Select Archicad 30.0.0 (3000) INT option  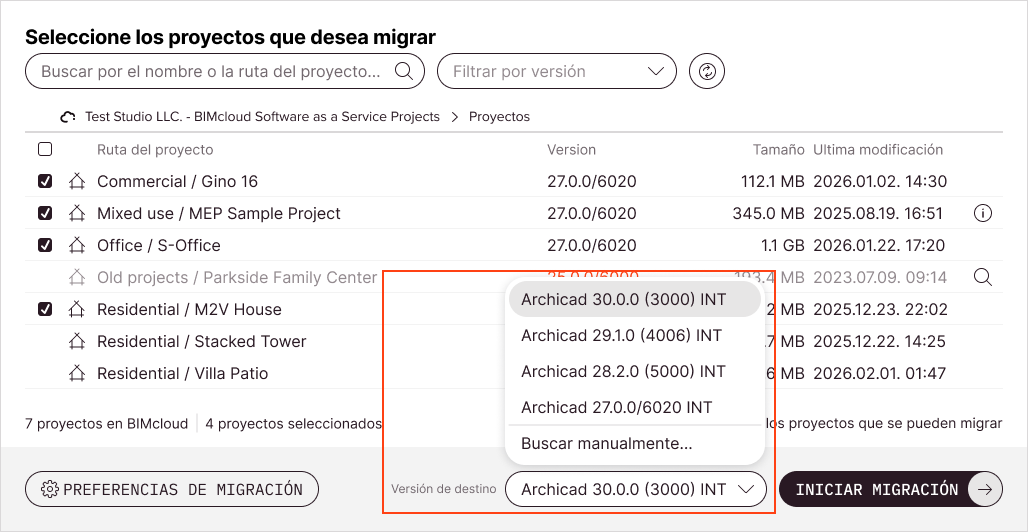635,299
